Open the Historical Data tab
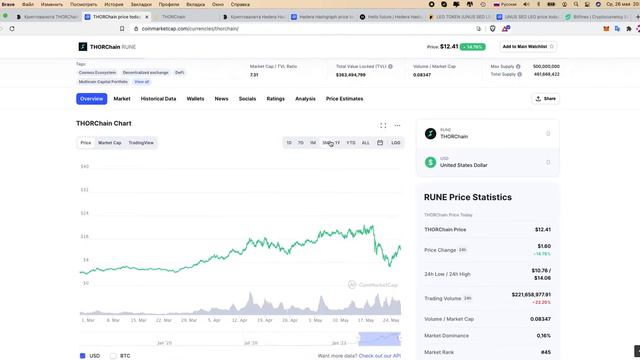640x360 pixels. click(x=158, y=99)
